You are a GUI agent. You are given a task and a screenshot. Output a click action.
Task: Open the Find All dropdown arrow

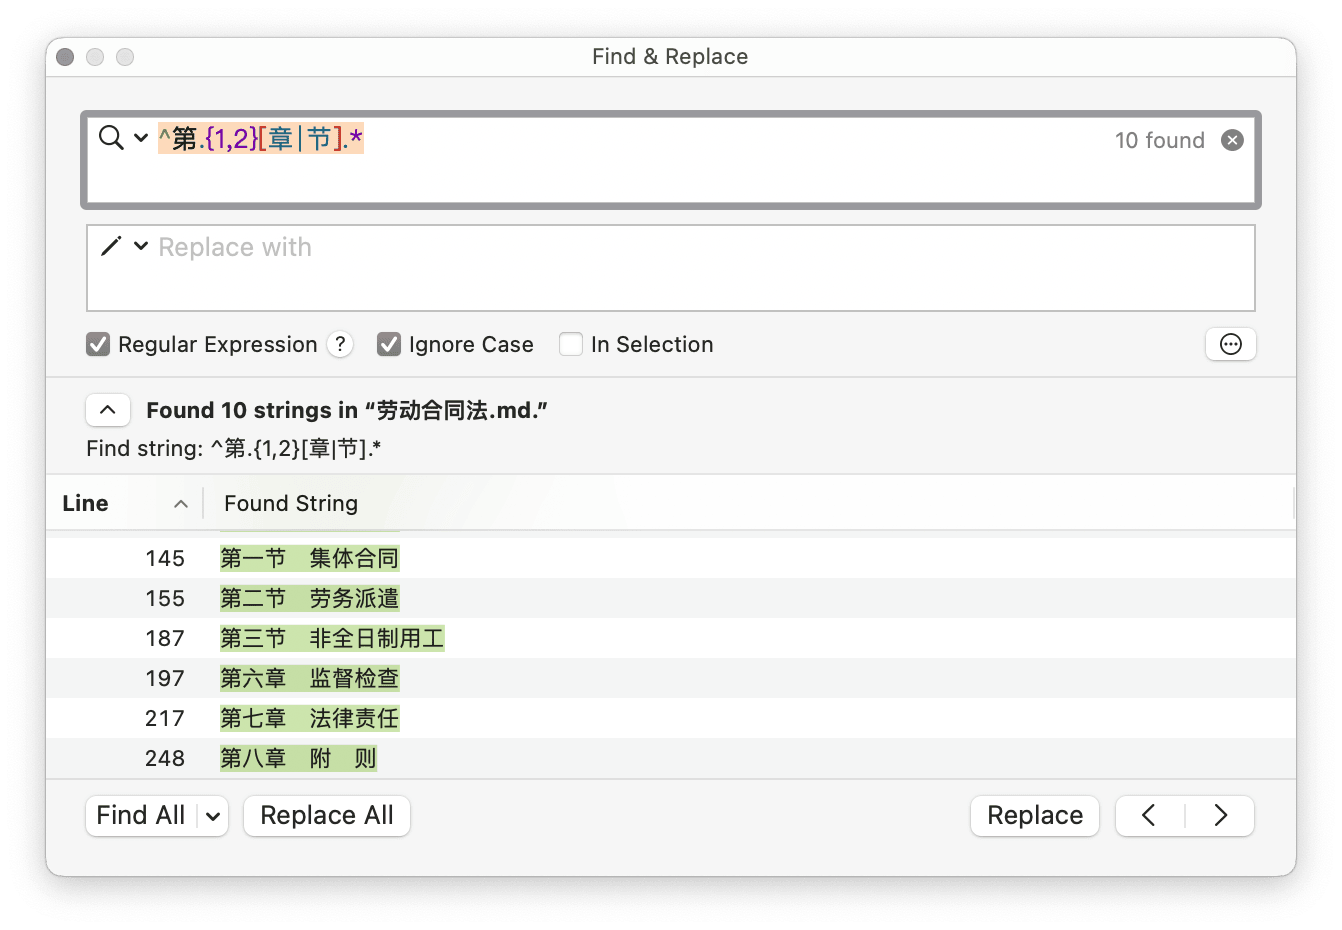[x=213, y=816]
